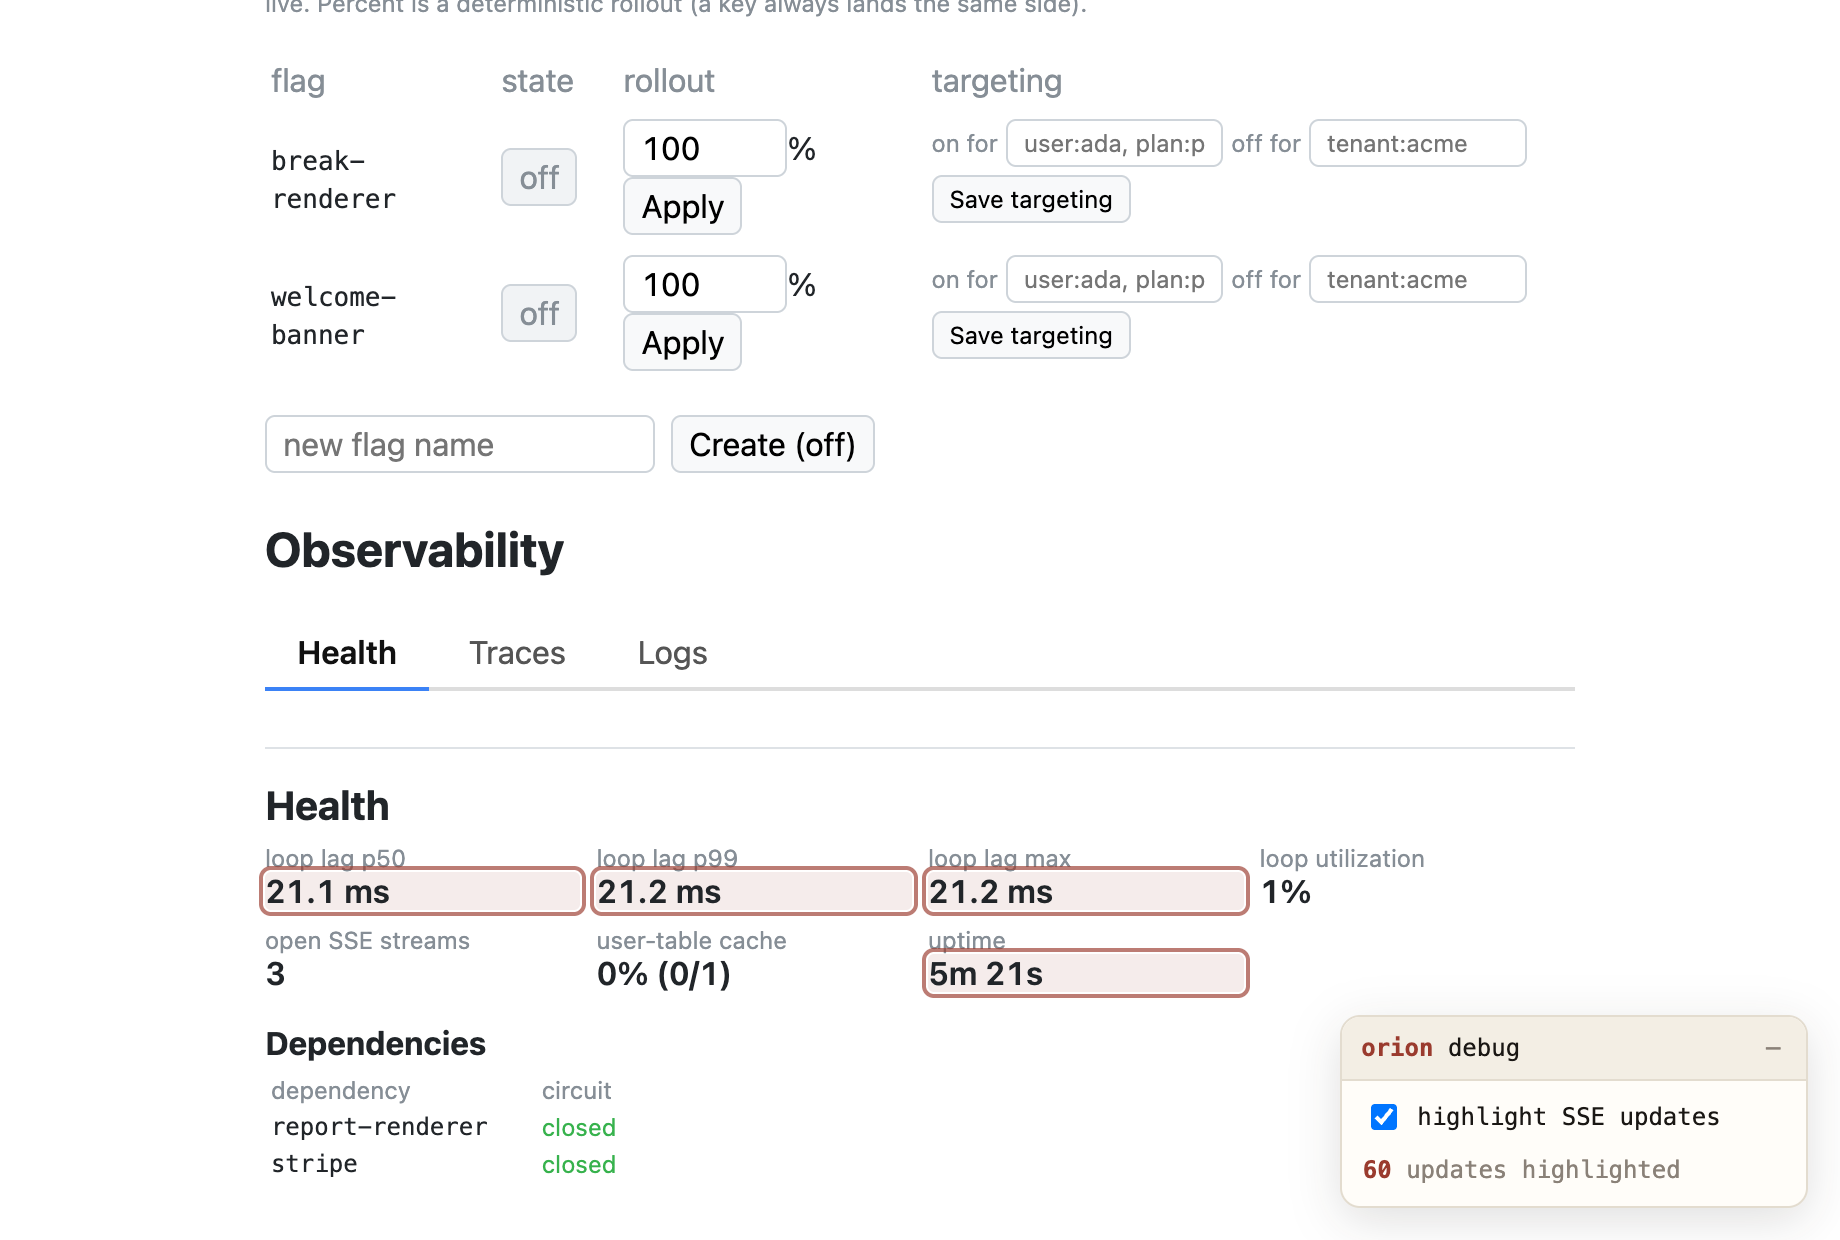Screen dimensions: 1840x1240
Task: Select the uptime value 5m 21s
Action: coord(1085,973)
